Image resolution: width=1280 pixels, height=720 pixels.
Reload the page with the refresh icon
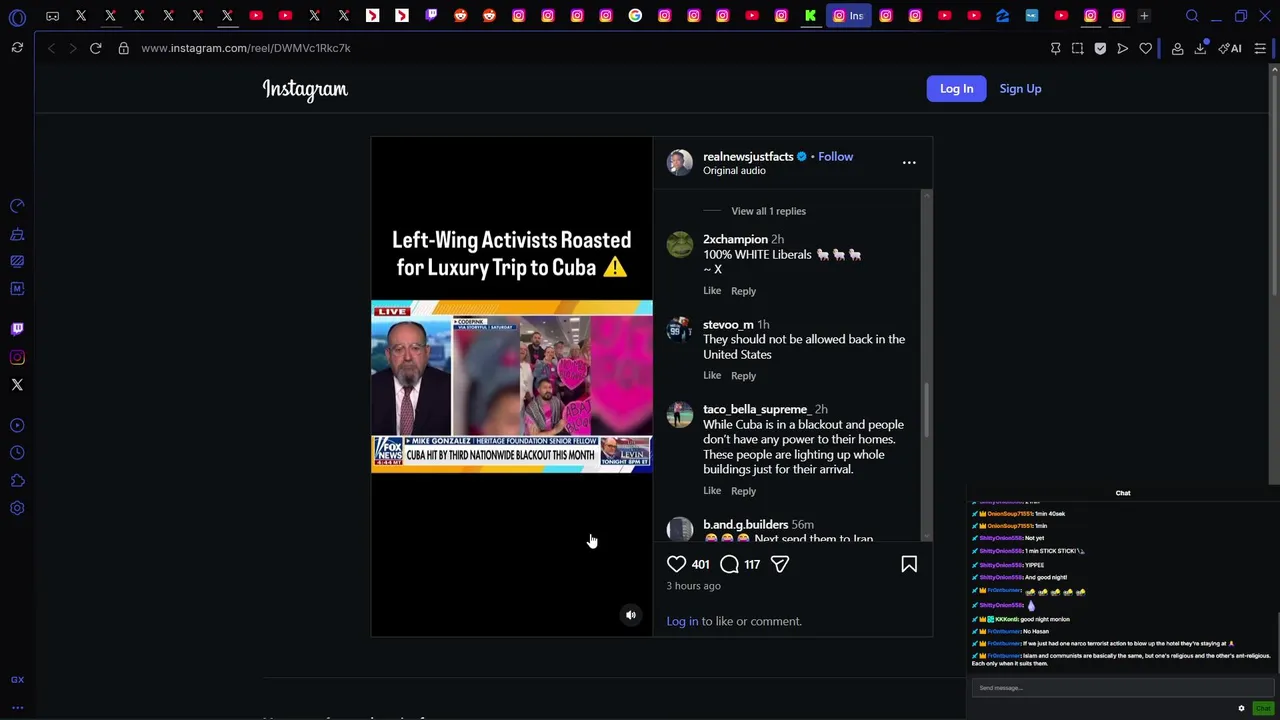click(x=96, y=48)
